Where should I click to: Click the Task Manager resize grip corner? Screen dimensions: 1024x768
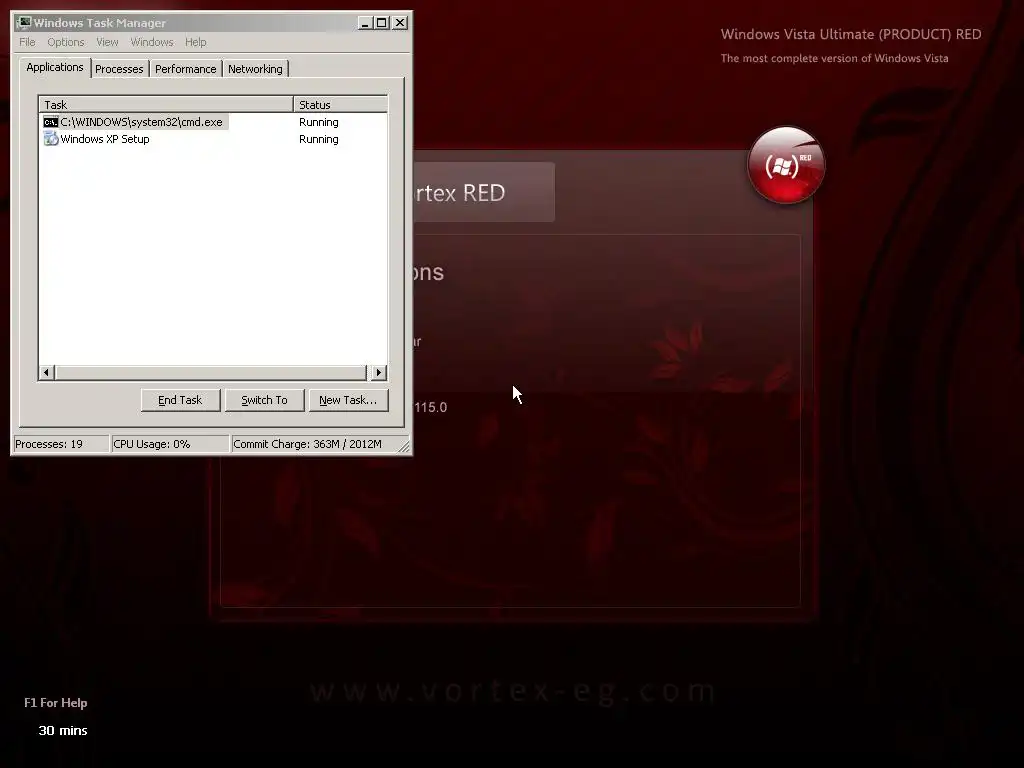tap(404, 447)
